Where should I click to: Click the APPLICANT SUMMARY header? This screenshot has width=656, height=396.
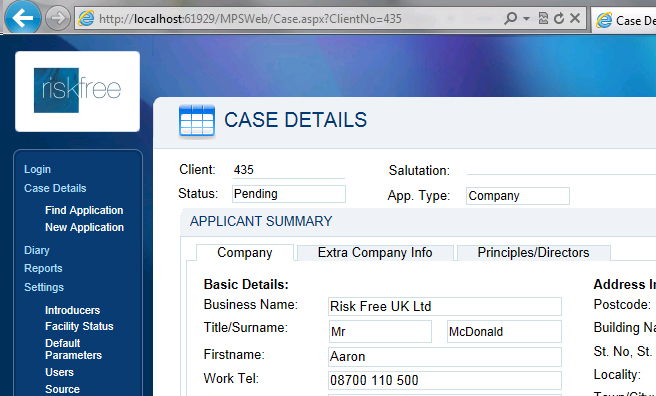[x=261, y=221]
